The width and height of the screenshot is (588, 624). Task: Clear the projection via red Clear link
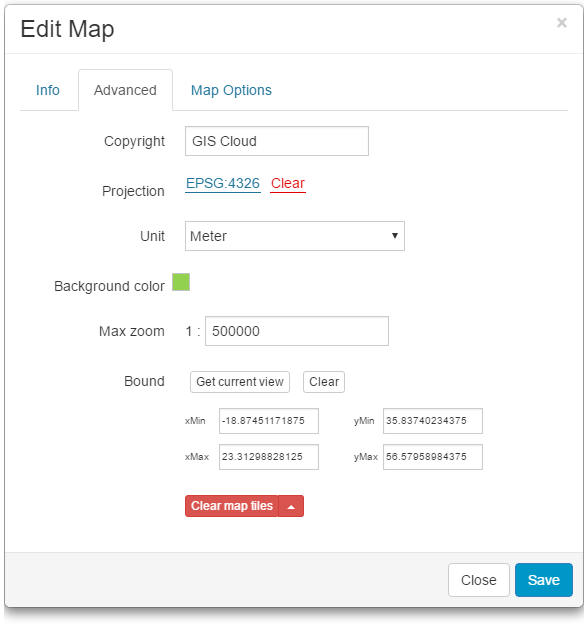coord(288,183)
